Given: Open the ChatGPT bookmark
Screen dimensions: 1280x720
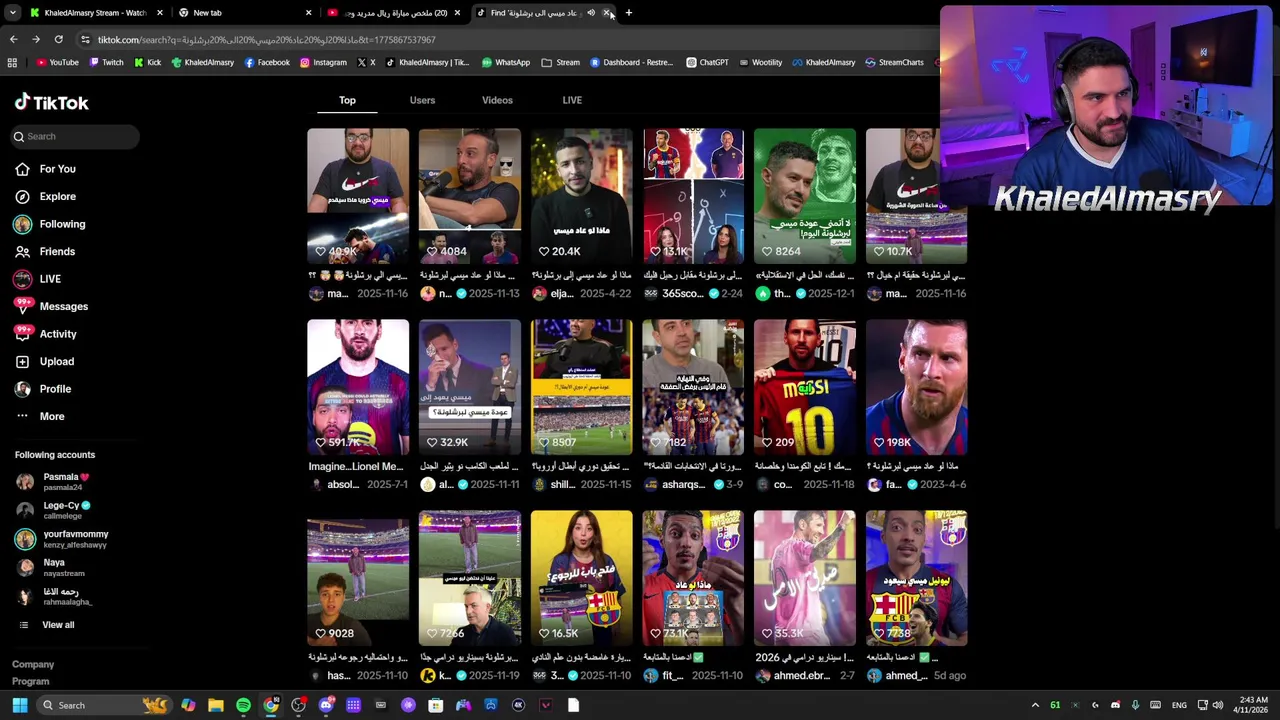Looking at the screenshot, I should tap(707, 62).
